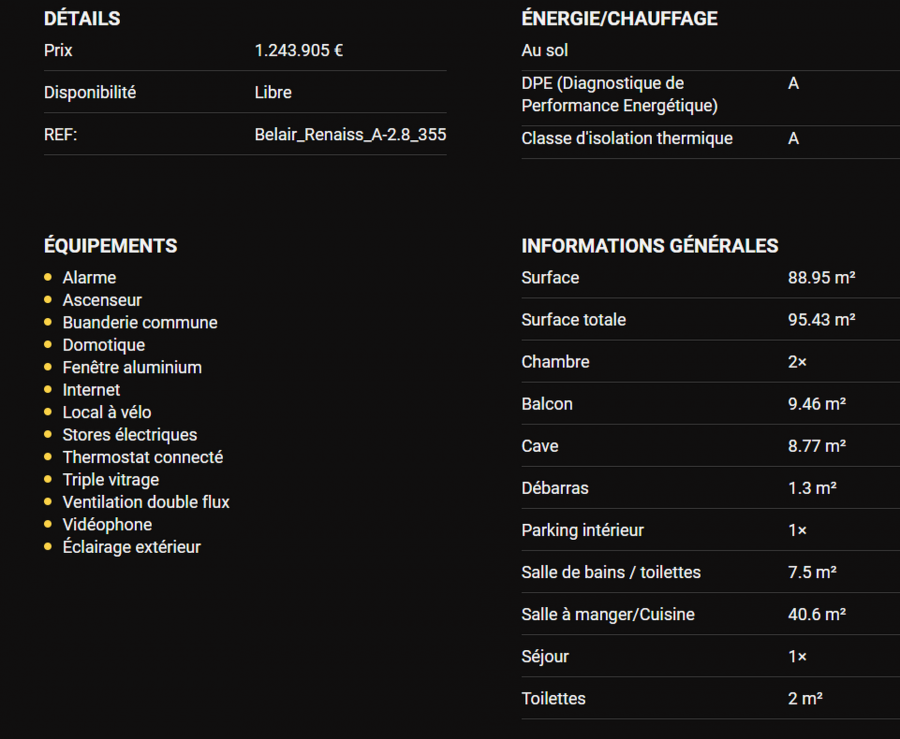Image resolution: width=900 pixels, height=739 pixels.
Task: Click the Disponibilité value Libre
Action: tap(273, 92)
